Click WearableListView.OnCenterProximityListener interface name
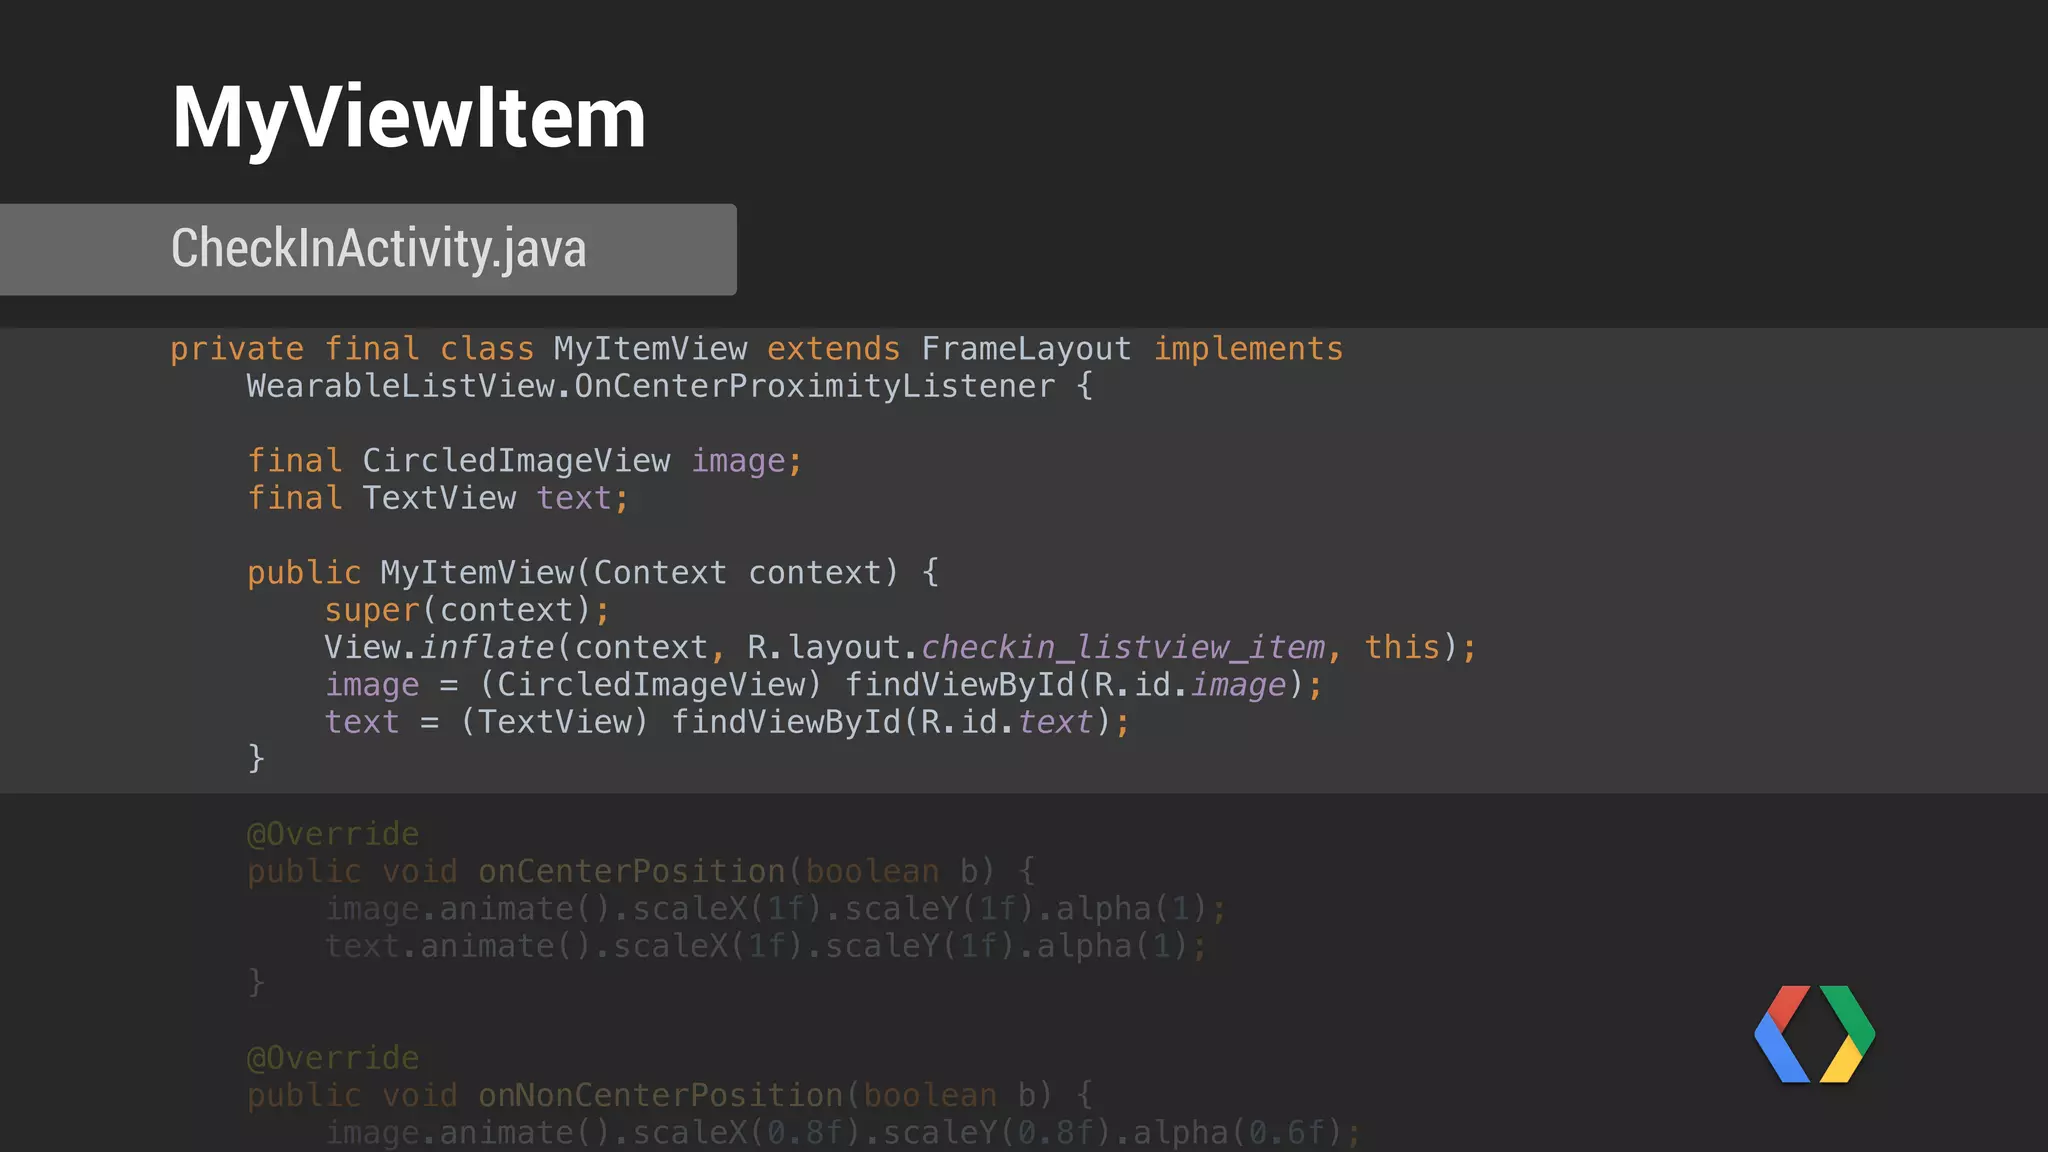This screenshot has height=1152, width=2048. pos(650,386)
